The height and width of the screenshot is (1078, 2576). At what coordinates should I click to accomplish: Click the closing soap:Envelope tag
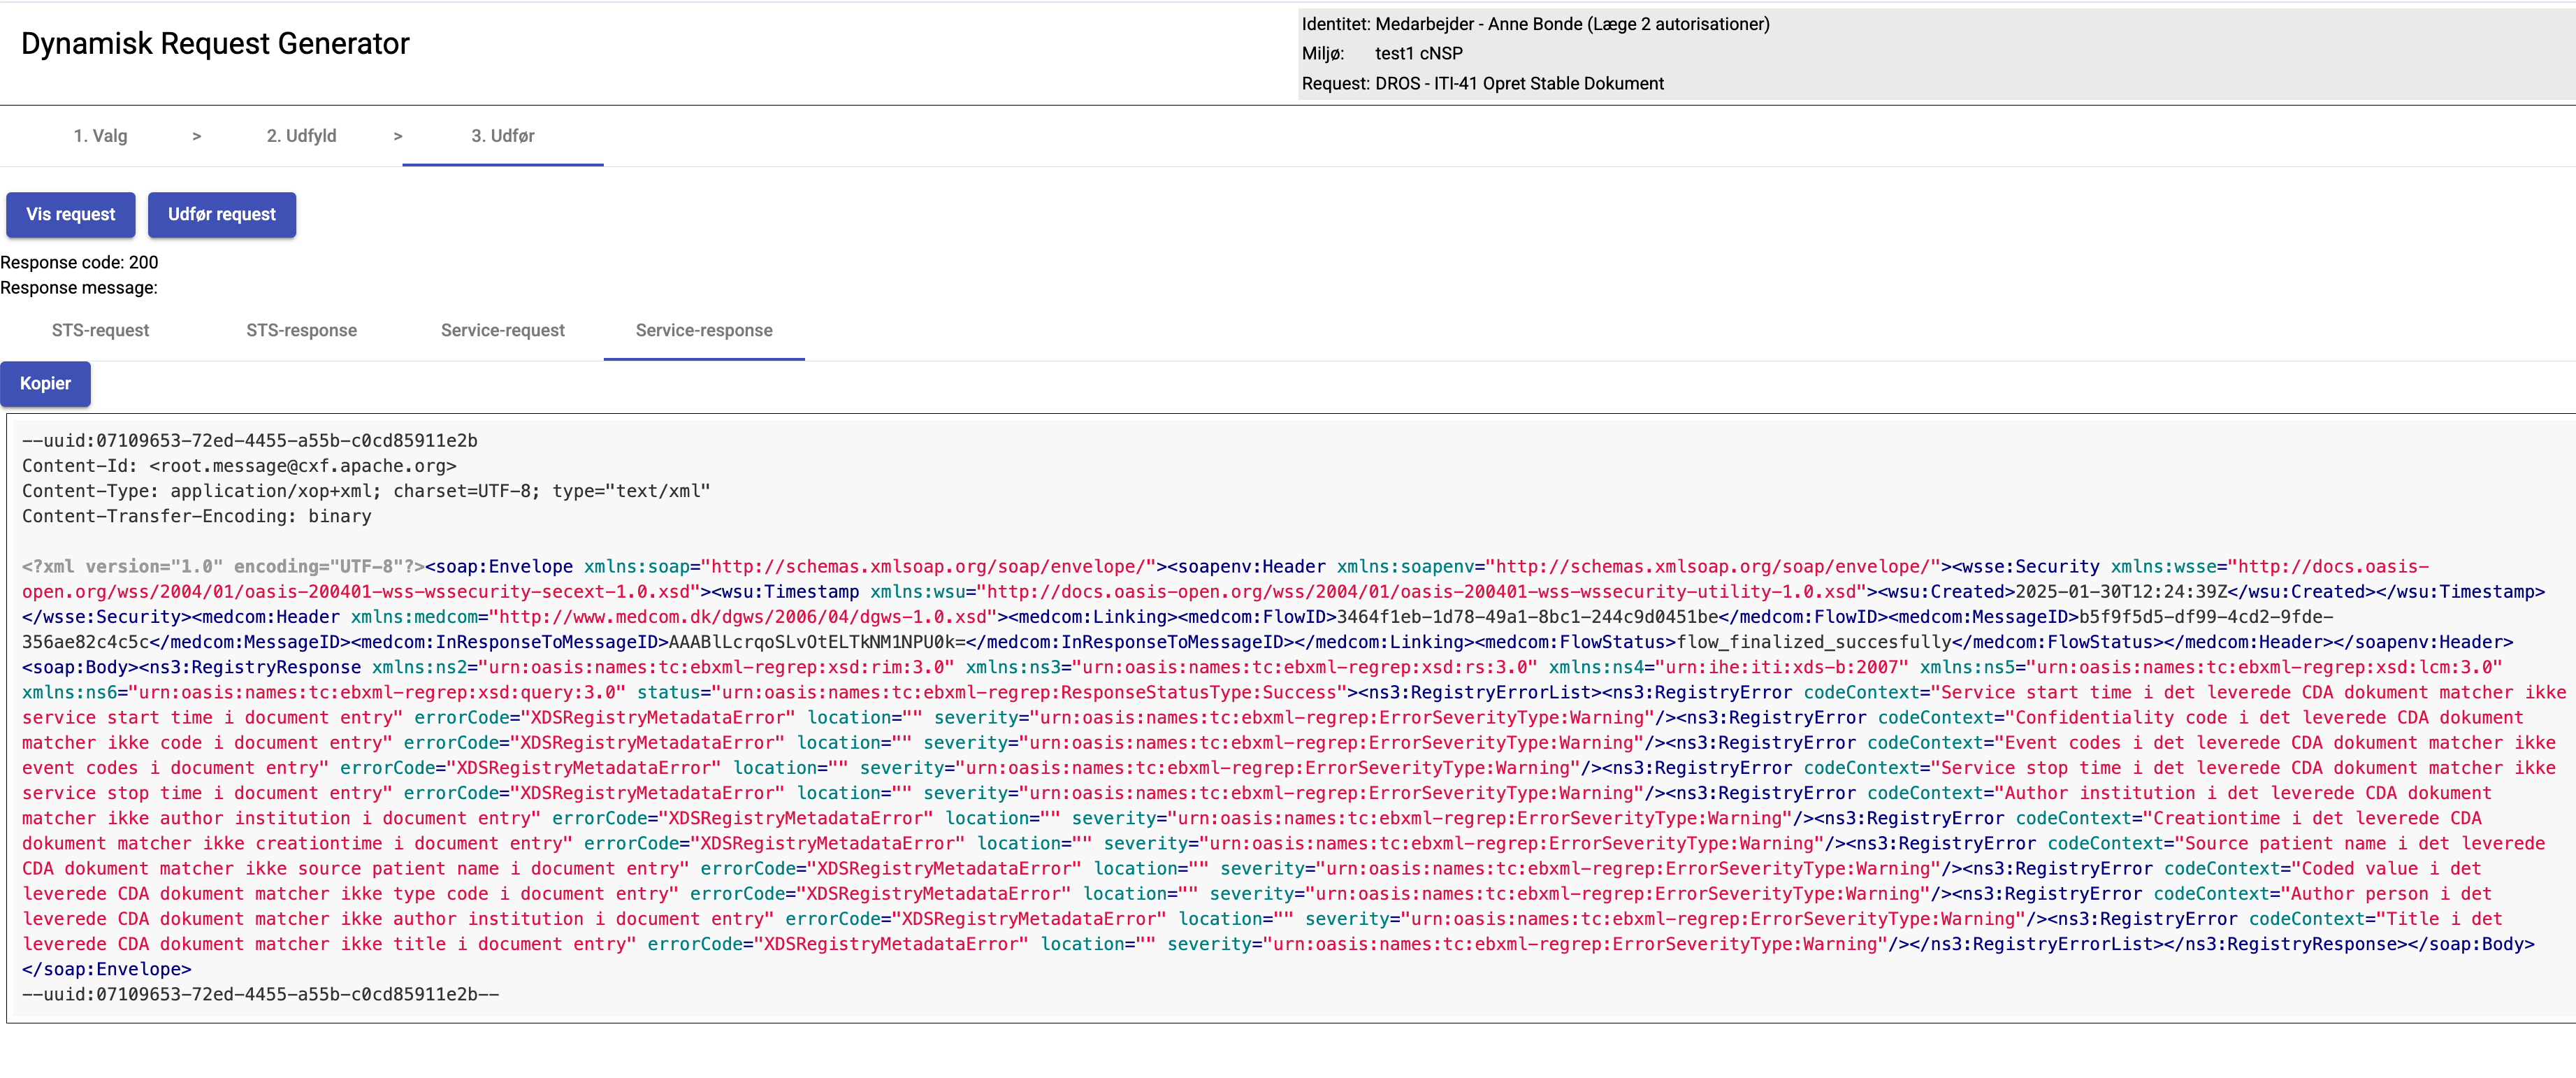pos(106,970)
